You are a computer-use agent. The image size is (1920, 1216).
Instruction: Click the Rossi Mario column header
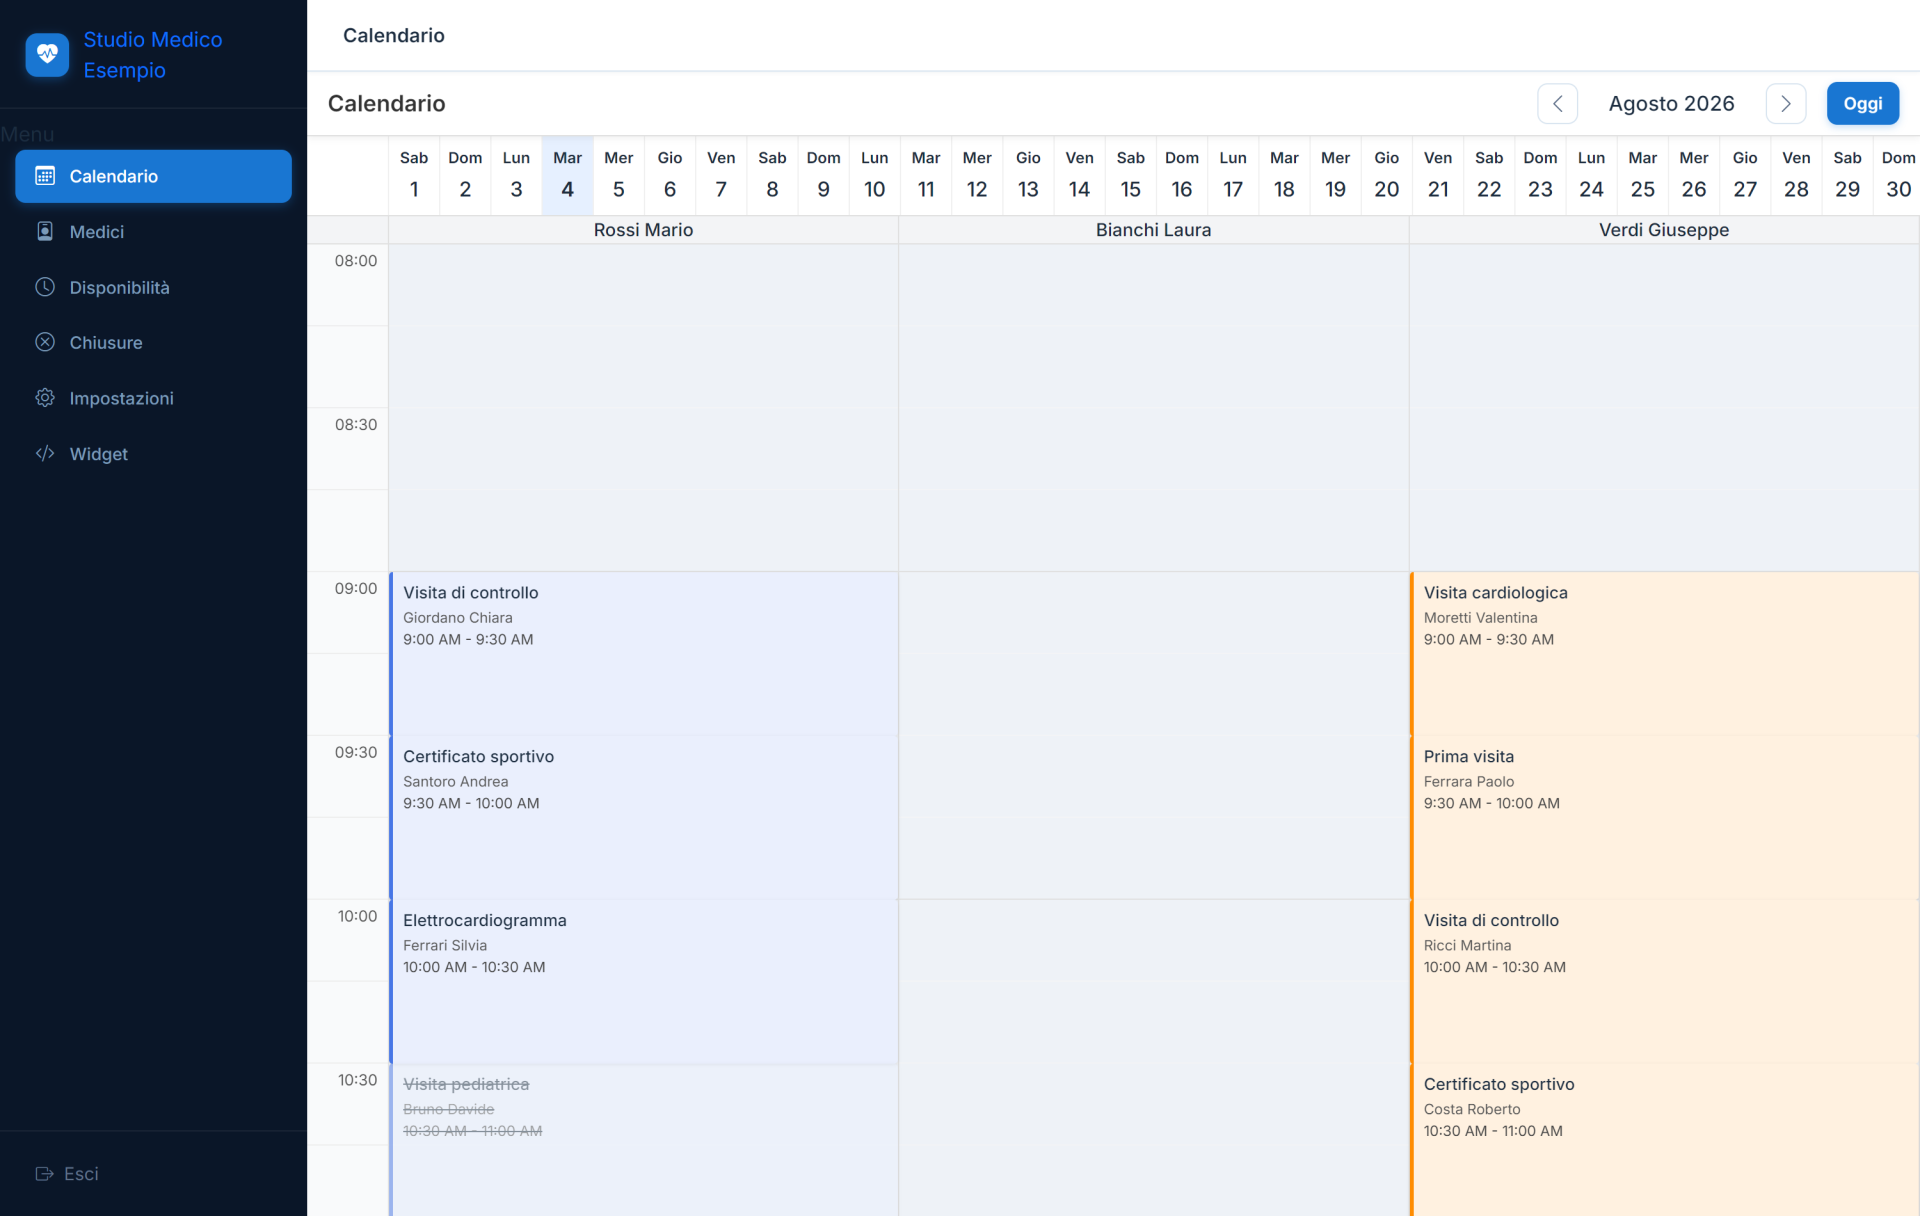pyautogui.click(x=643, y=230)
